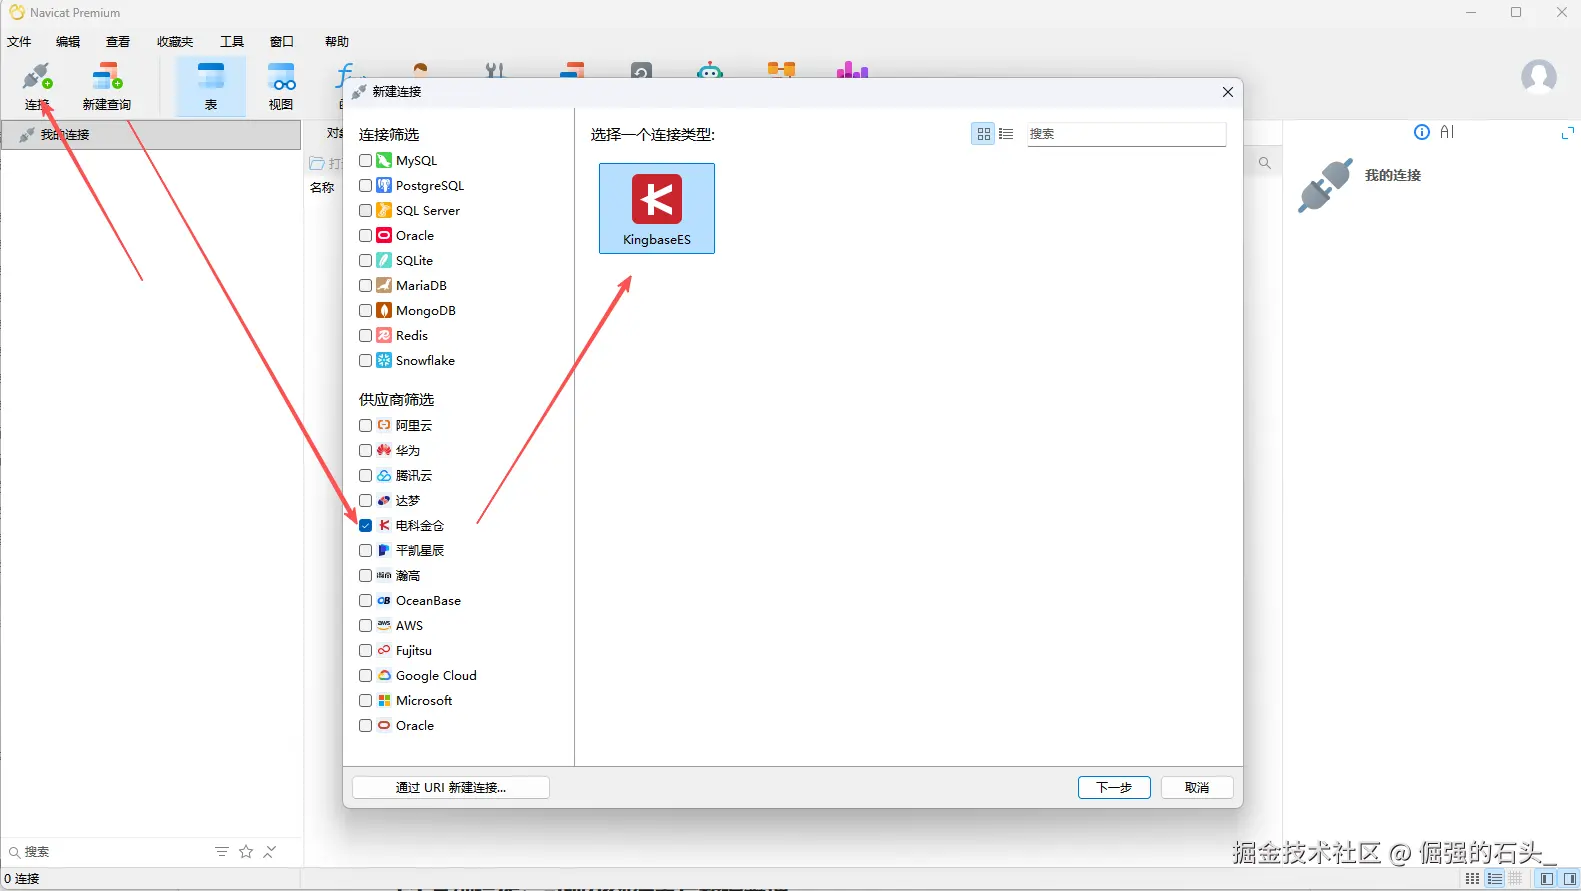Image resolution: width=1581 pixels, height=891 pixels.
Task: Select 我的连接 in the navigation tree
Action: pos(151,135)
